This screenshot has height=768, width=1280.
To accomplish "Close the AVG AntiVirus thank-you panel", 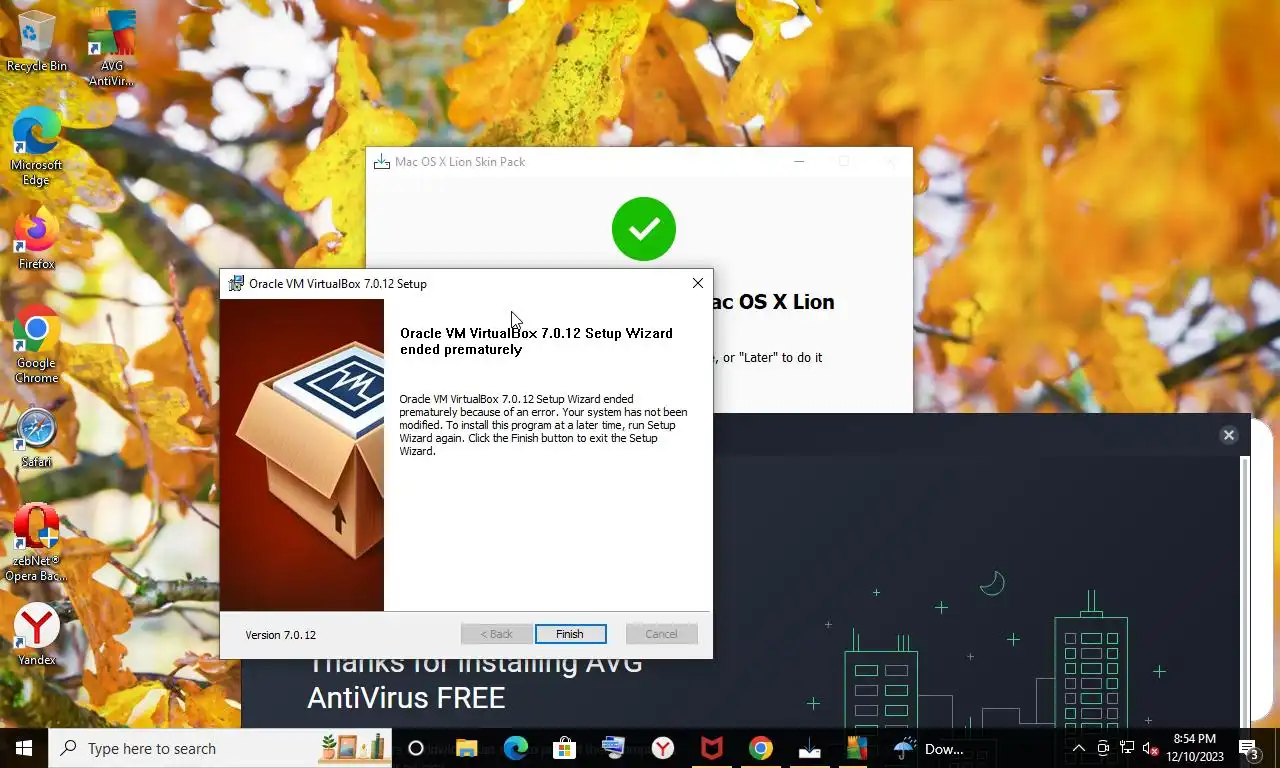I will [1229, 435].
